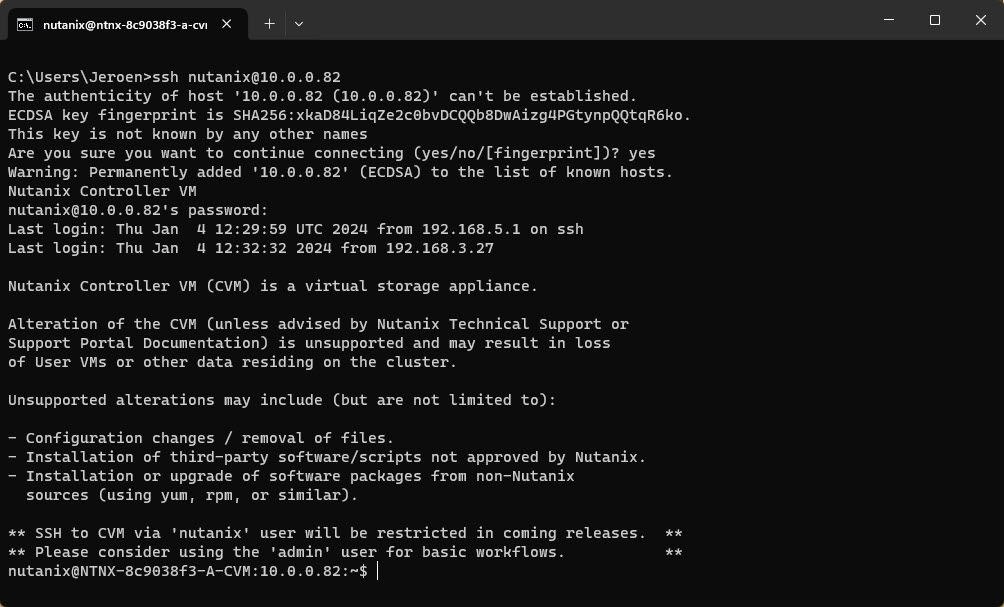
Task: Close the nutanix@ntnx-8c9038f3-a-cvm tab
Action: pos(227,24)
